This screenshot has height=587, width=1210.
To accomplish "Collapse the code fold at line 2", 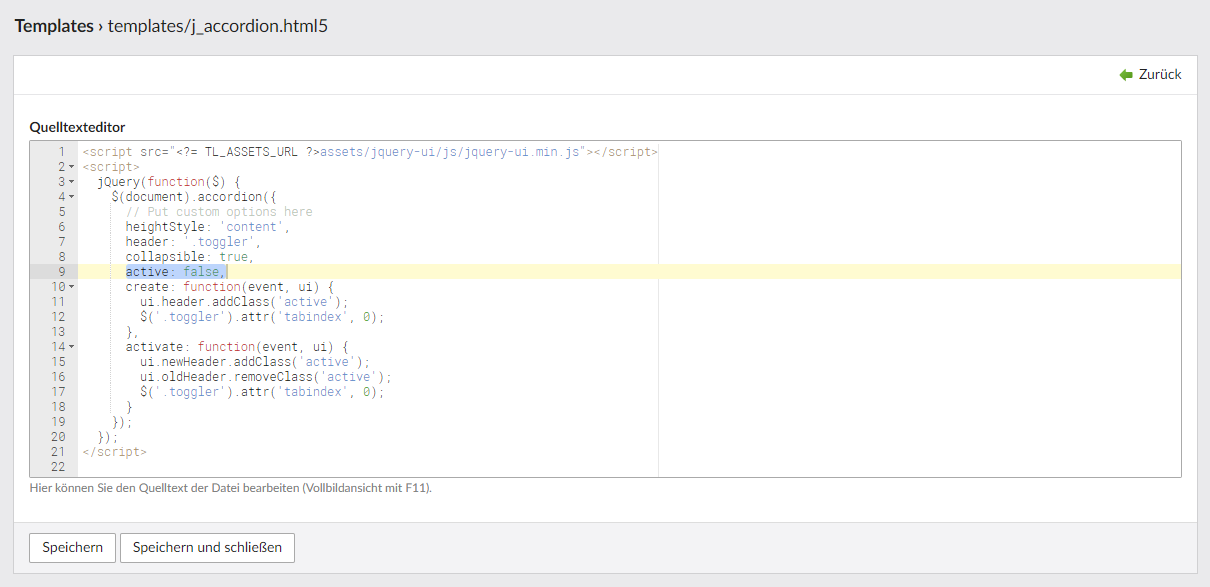I will click(x=72, y=167).
